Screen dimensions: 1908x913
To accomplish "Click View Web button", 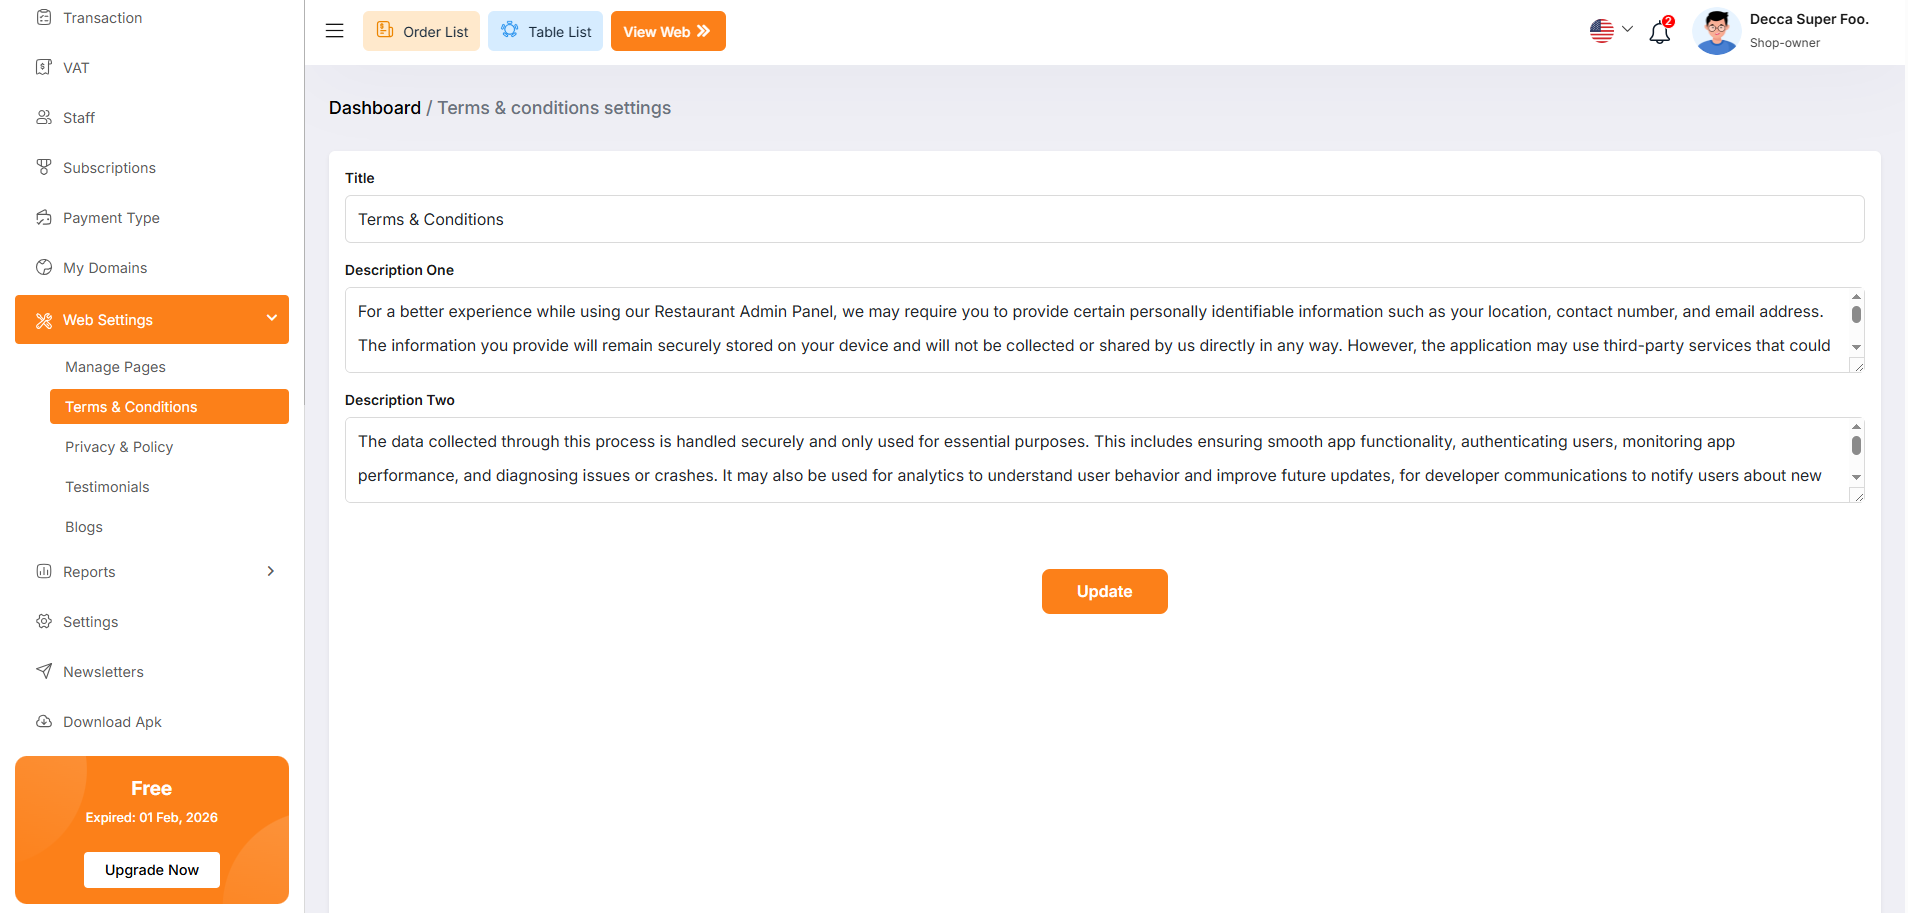I will pos(667,32).
